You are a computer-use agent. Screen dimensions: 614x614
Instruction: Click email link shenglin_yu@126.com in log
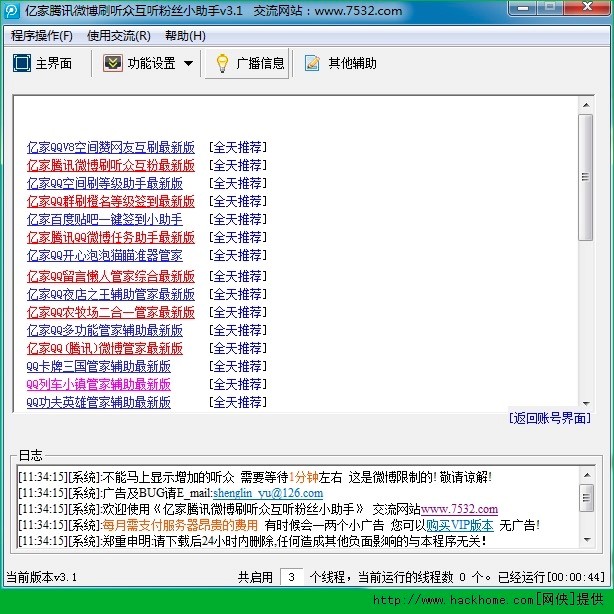(x=268, y=493)
